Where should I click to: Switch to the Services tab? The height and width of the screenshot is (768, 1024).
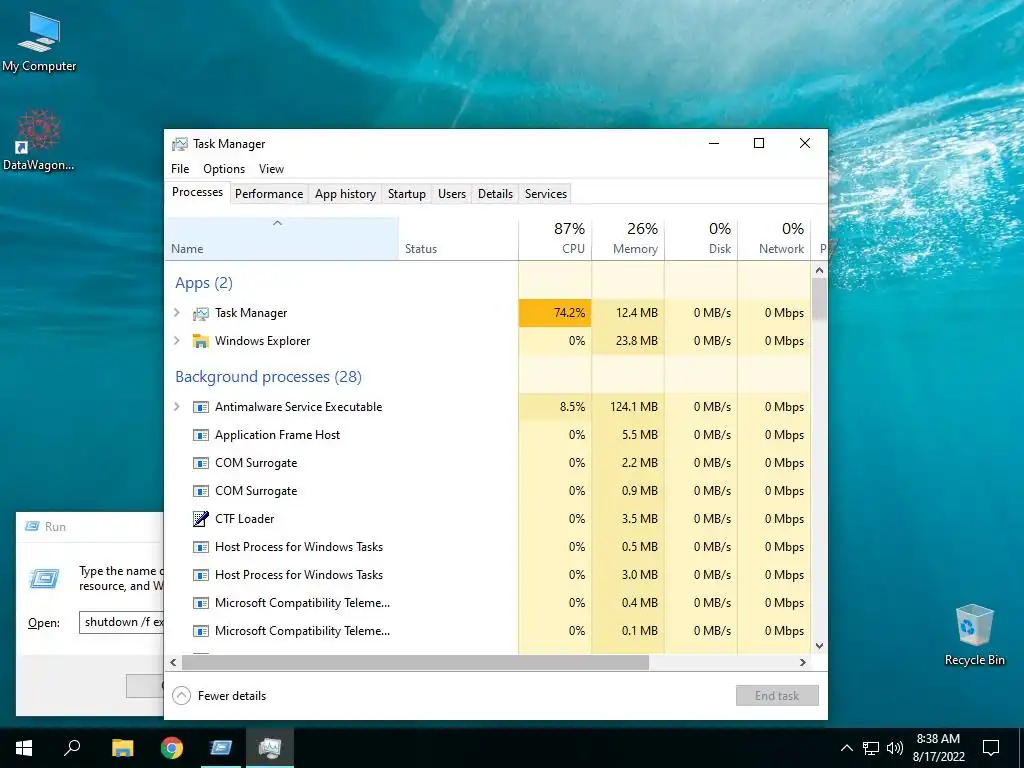(x=546, y=194)
